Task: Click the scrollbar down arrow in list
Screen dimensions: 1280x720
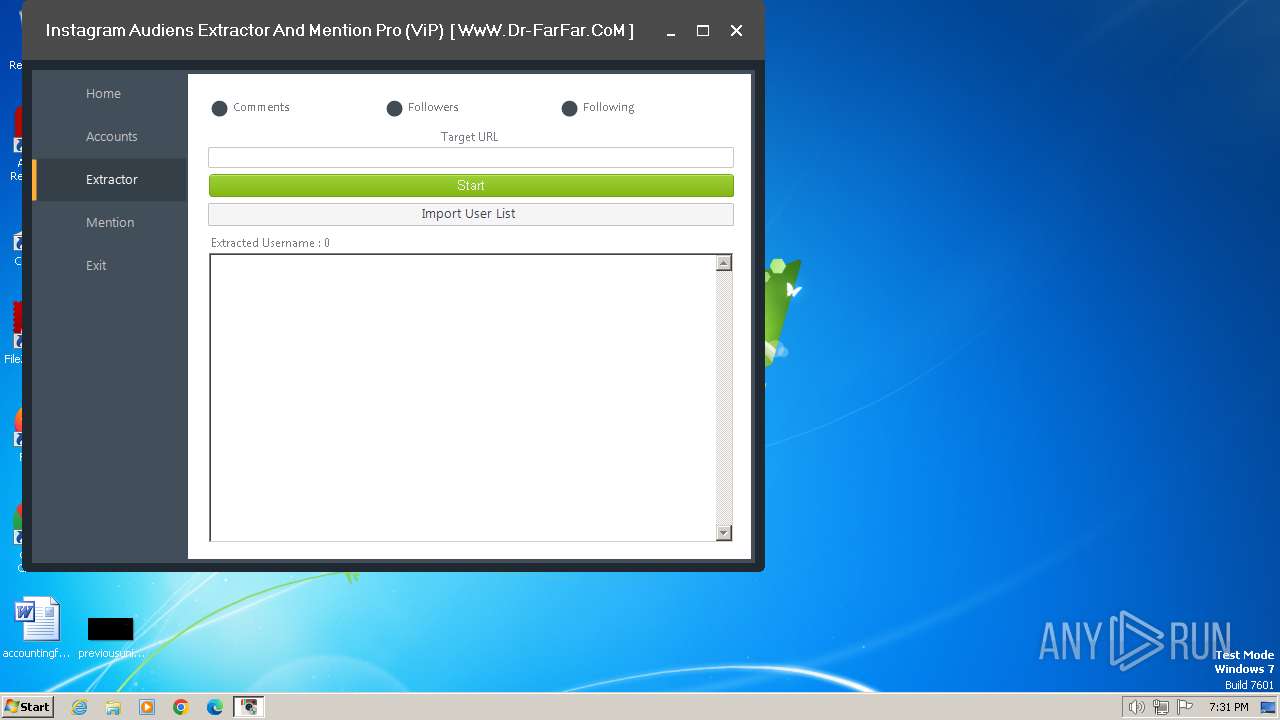Action: (724, 533)
